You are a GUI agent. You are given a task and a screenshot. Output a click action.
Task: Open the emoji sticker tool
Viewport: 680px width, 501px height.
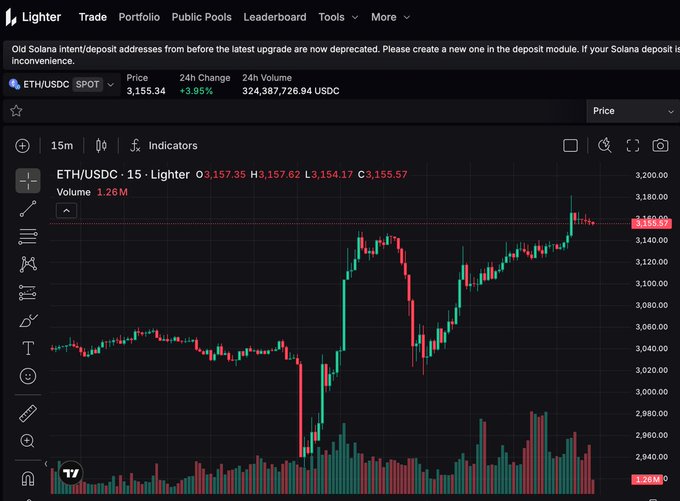(x=28, y=376)
